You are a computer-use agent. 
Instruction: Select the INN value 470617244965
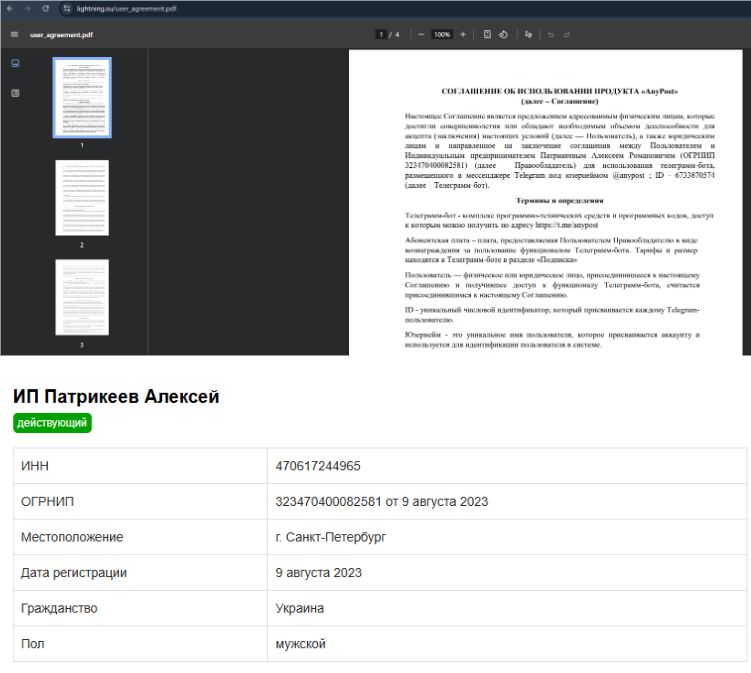(318, 466)
